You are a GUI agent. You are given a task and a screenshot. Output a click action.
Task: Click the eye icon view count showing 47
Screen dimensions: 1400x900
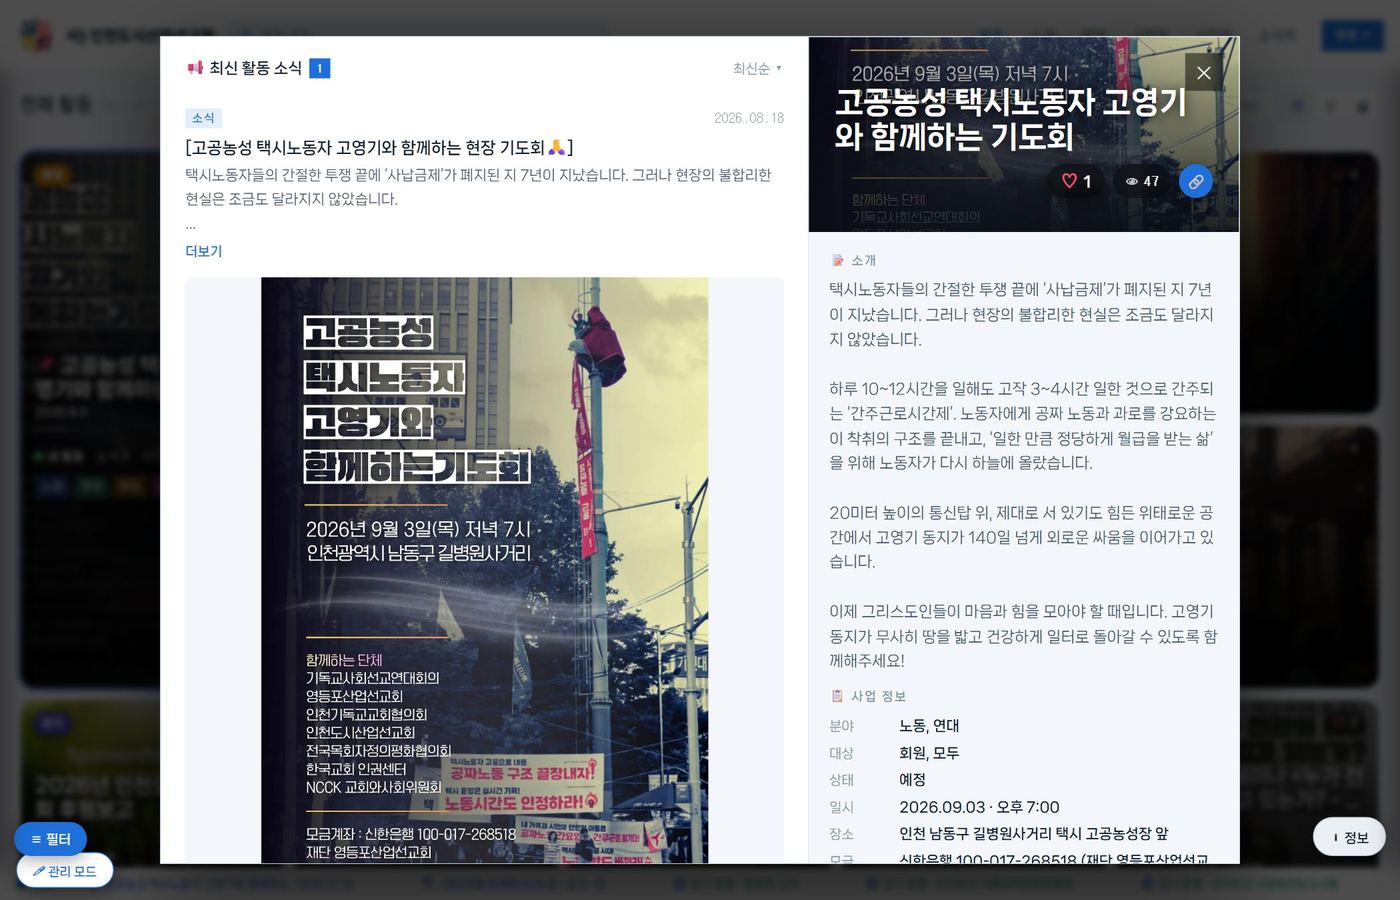[x=1142, y=181]
